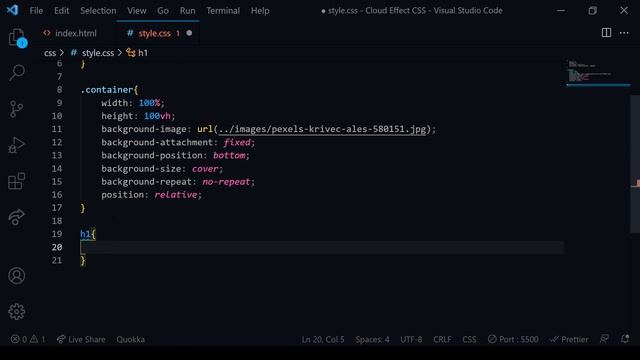640x360 pixels.
Task: Place cursor on the .container selector
Action: tap(107, 90)
